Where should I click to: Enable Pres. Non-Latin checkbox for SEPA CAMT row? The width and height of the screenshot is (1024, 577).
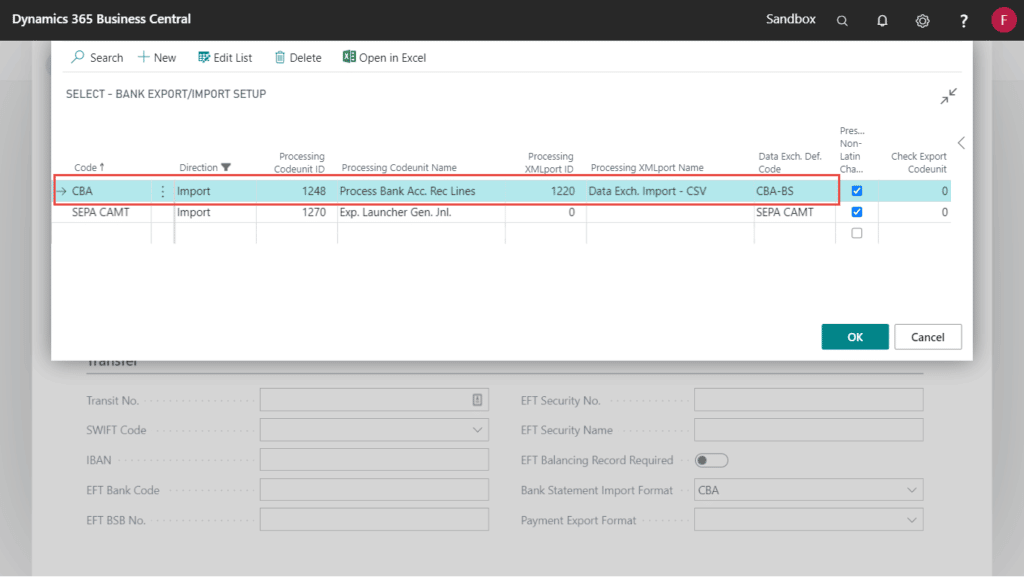tap(855, 212)
